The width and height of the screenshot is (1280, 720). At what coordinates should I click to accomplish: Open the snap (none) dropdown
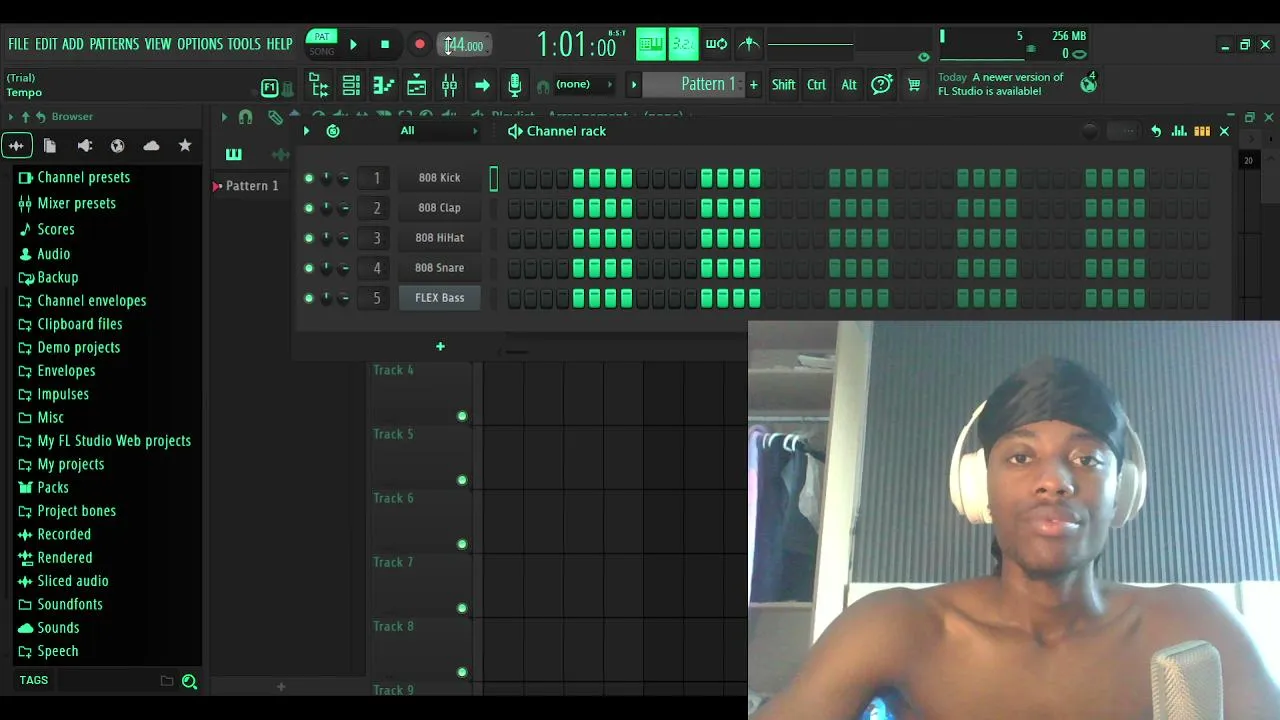tap(583, 84)
